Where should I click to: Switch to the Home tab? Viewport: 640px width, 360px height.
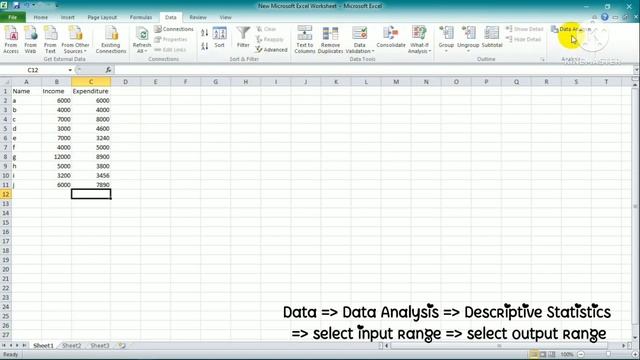click(40, 17)
